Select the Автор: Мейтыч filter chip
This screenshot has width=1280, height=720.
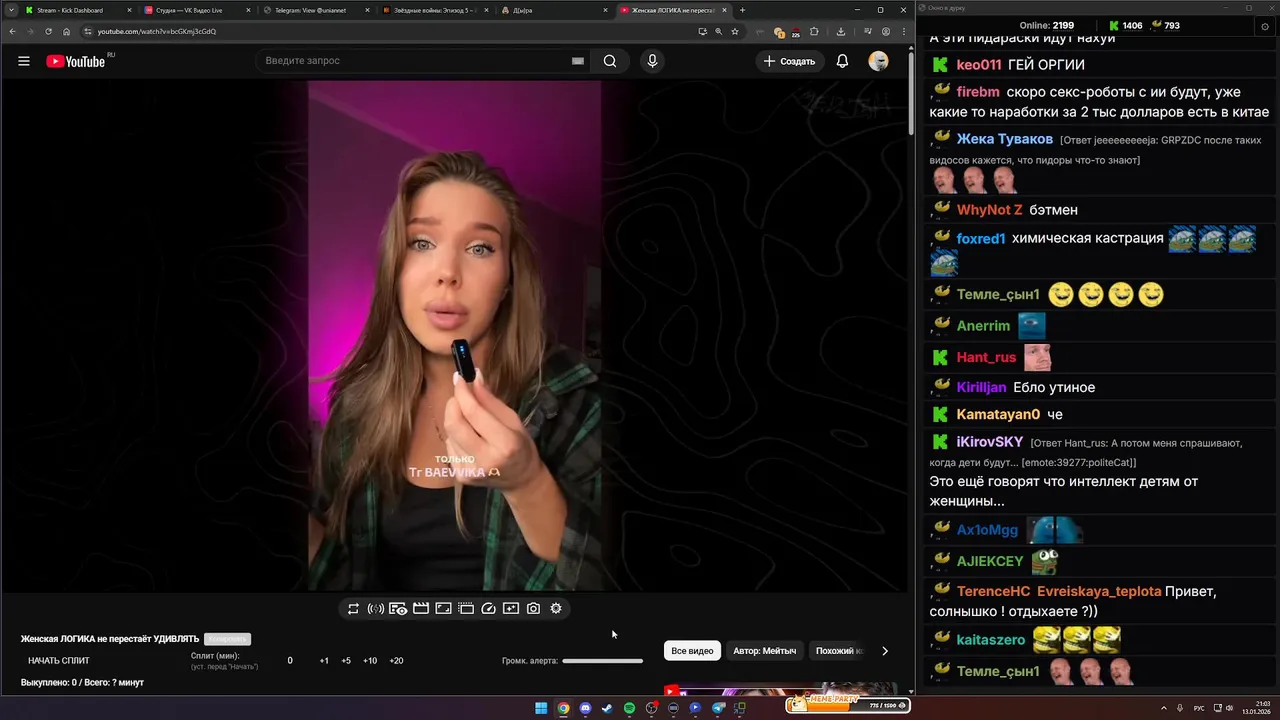point(765,651)
